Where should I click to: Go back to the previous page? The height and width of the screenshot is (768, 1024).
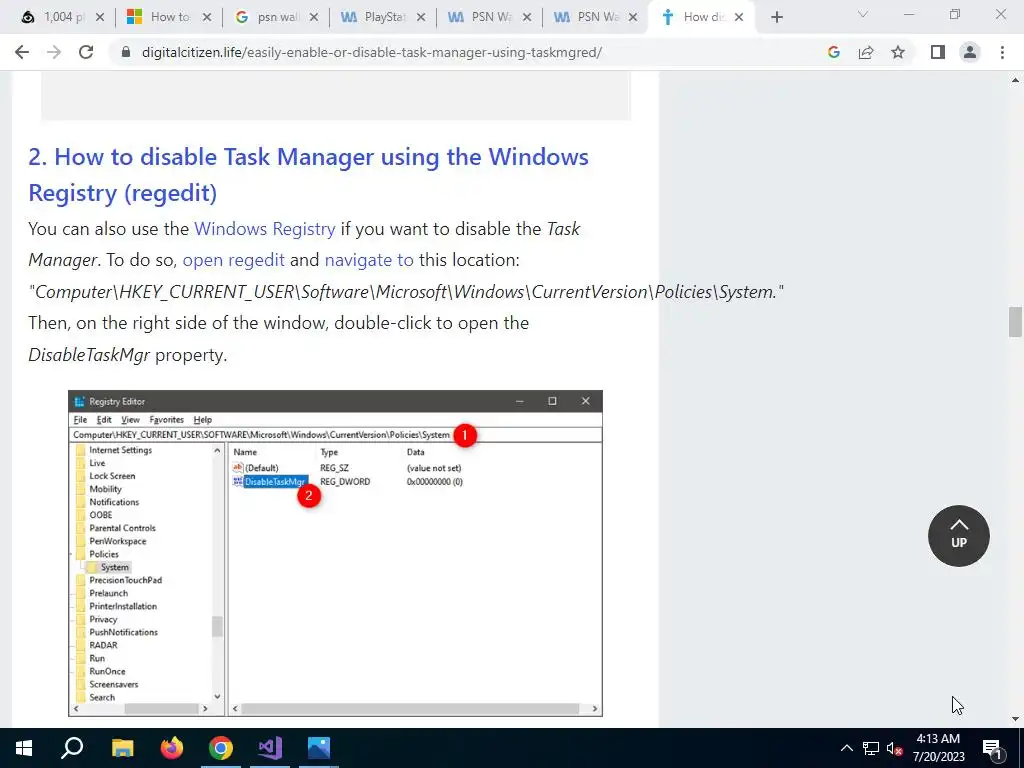(22, 52)
